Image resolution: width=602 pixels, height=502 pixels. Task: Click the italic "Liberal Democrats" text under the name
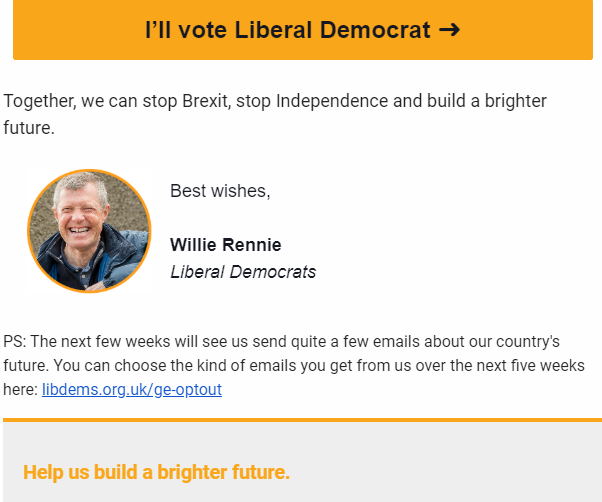click(x=243, y=272)
